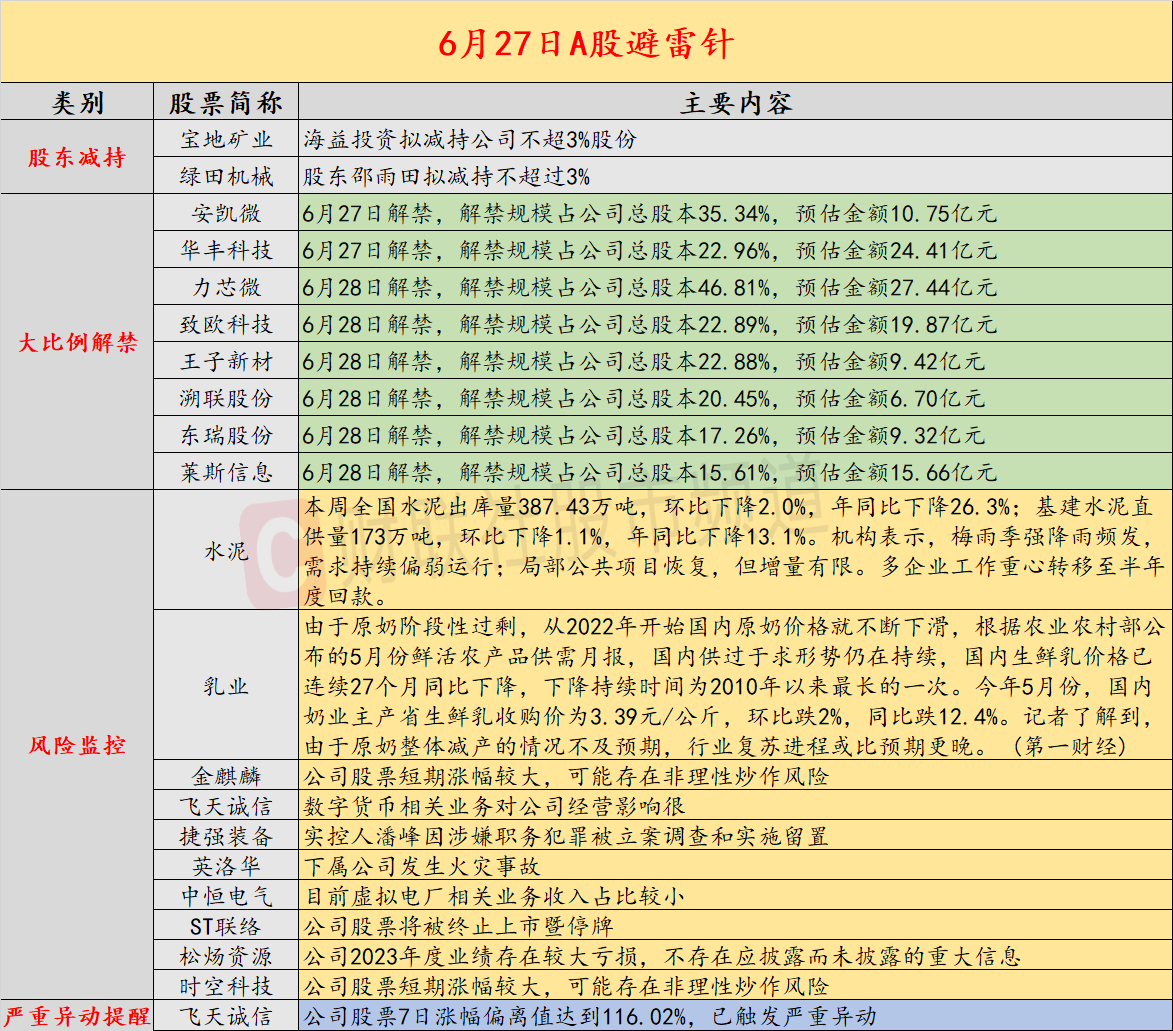Select the 莱斯信息 stock name
This screenshot has height=1031, width=1173.
pos(226,472)
